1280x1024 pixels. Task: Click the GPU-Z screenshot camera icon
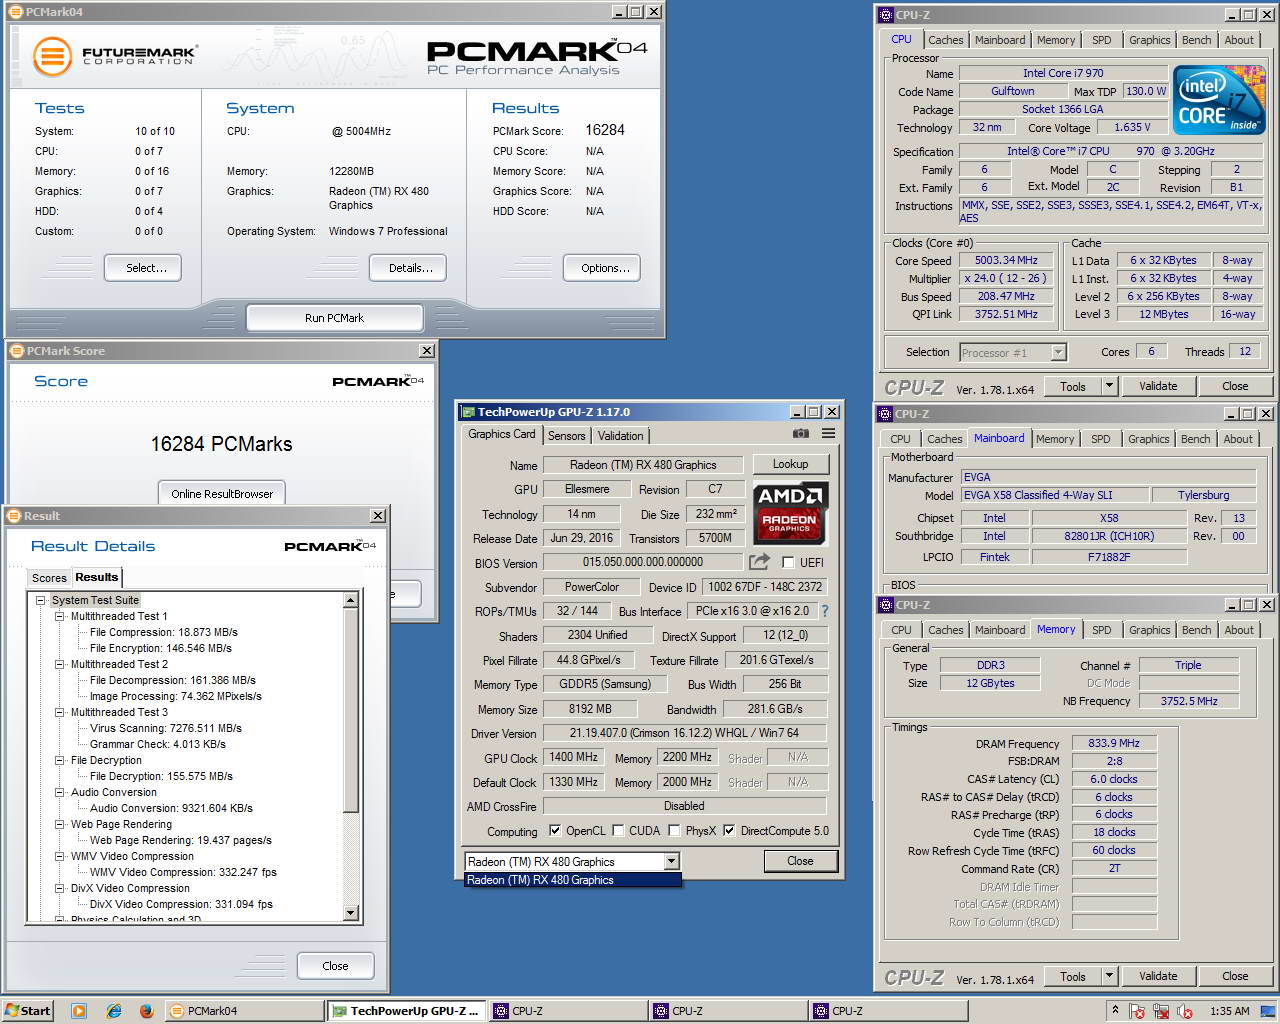(800, 434)
